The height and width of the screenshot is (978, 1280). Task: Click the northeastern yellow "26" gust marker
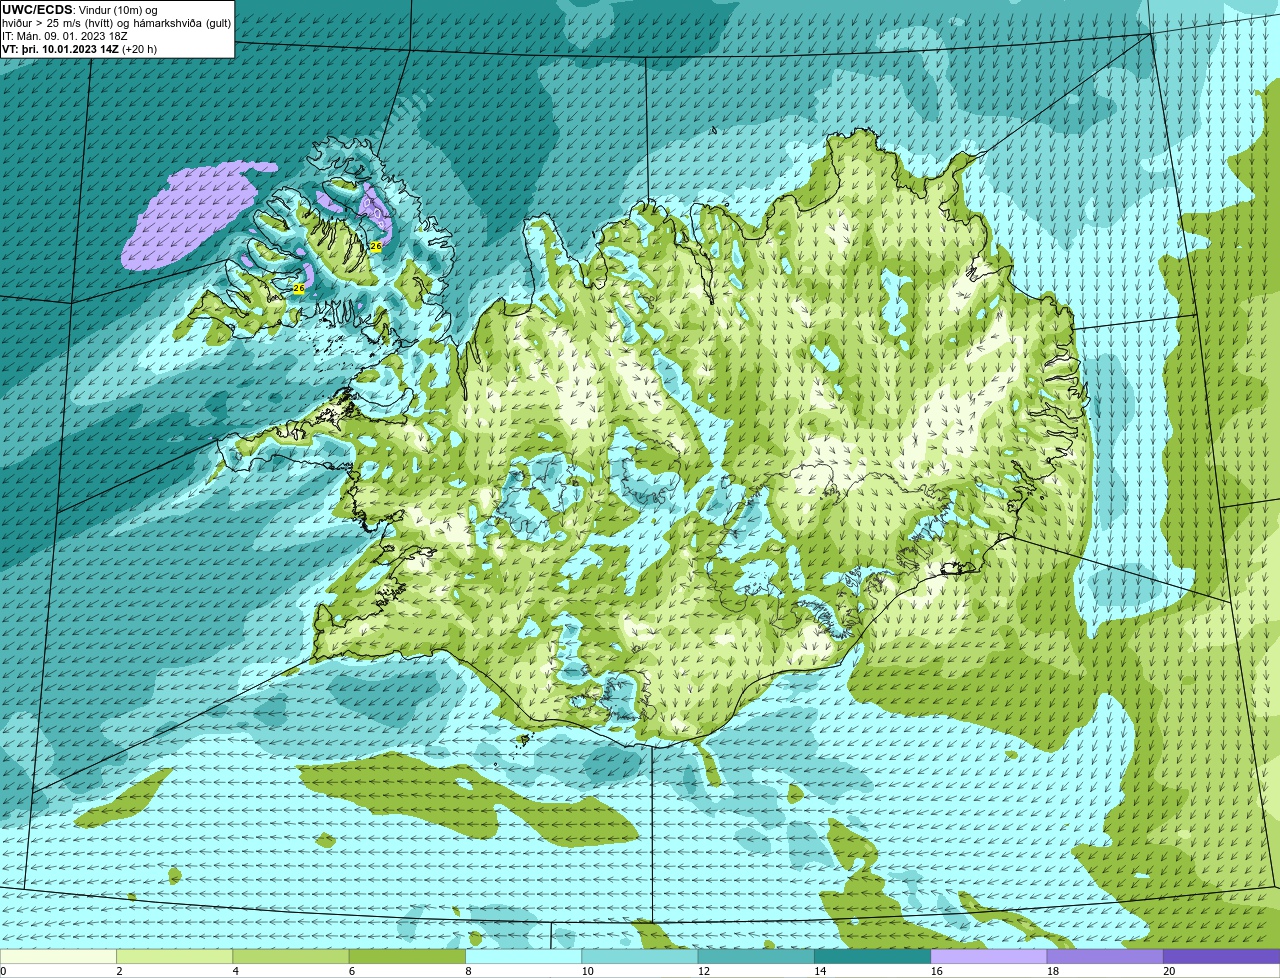(376, 246)
